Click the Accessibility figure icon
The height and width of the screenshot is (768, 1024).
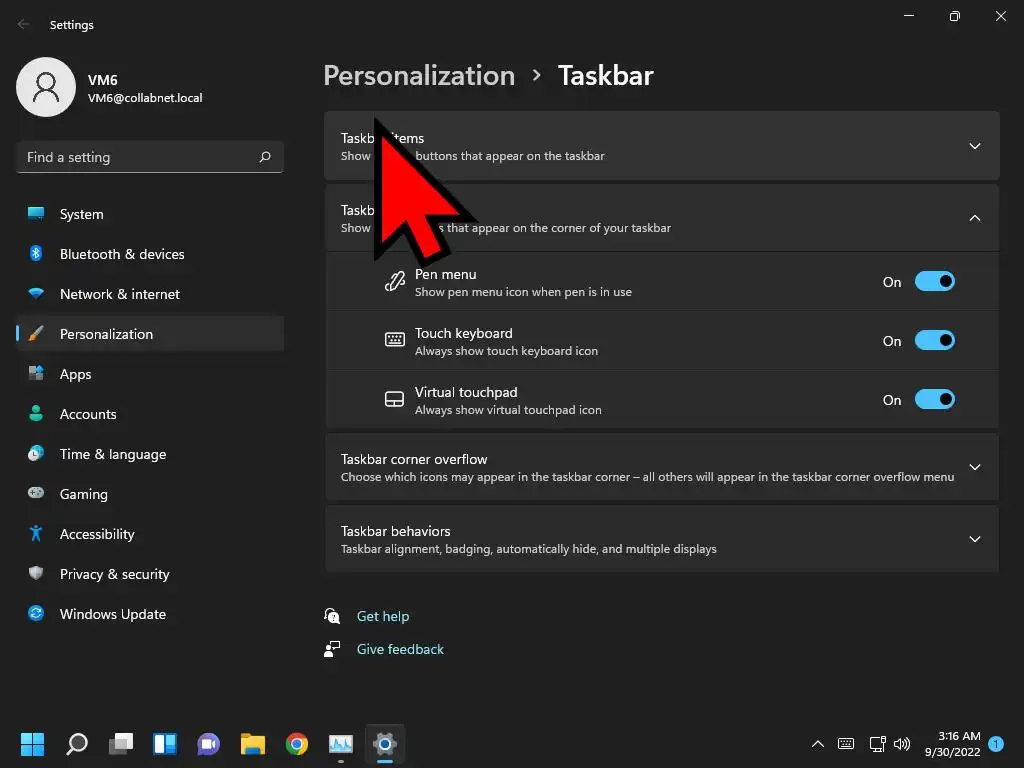point(36,534)
